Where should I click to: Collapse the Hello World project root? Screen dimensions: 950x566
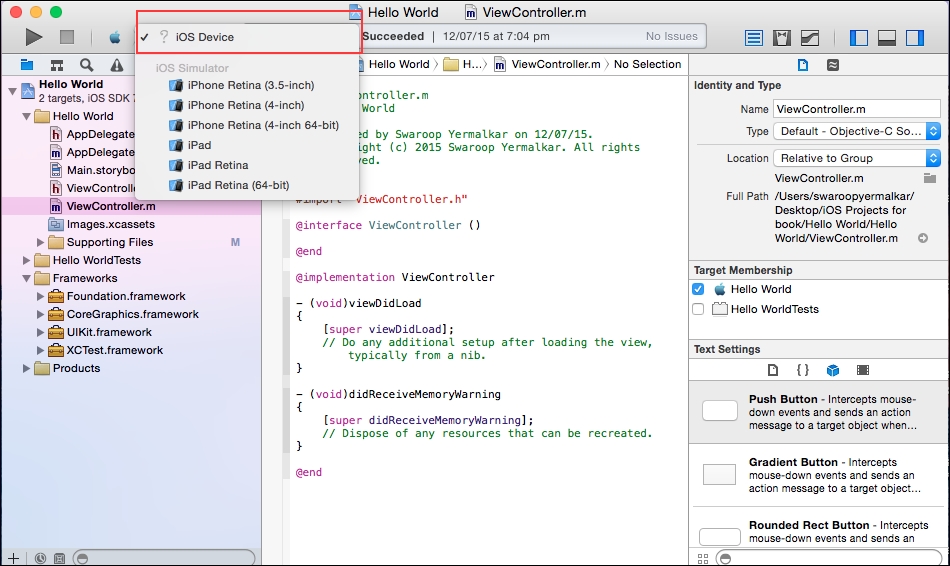[x=12, y=92]
